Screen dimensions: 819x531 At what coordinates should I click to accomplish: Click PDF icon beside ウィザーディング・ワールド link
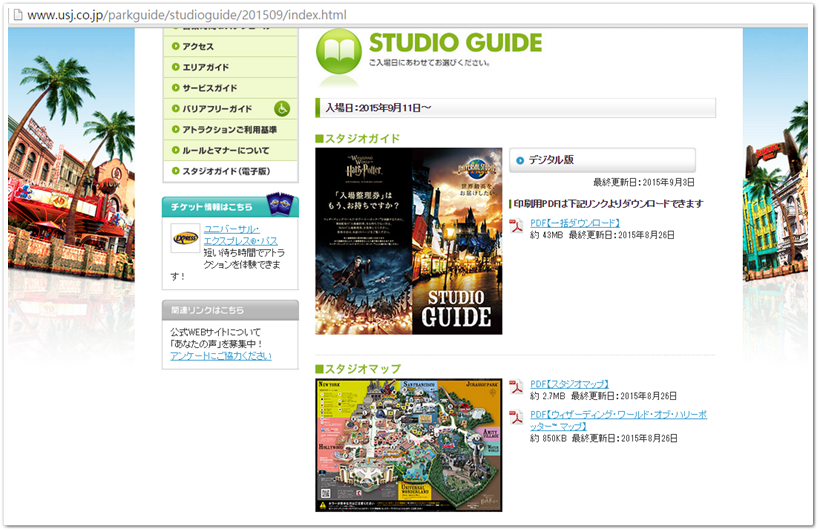tap(516, 418)
